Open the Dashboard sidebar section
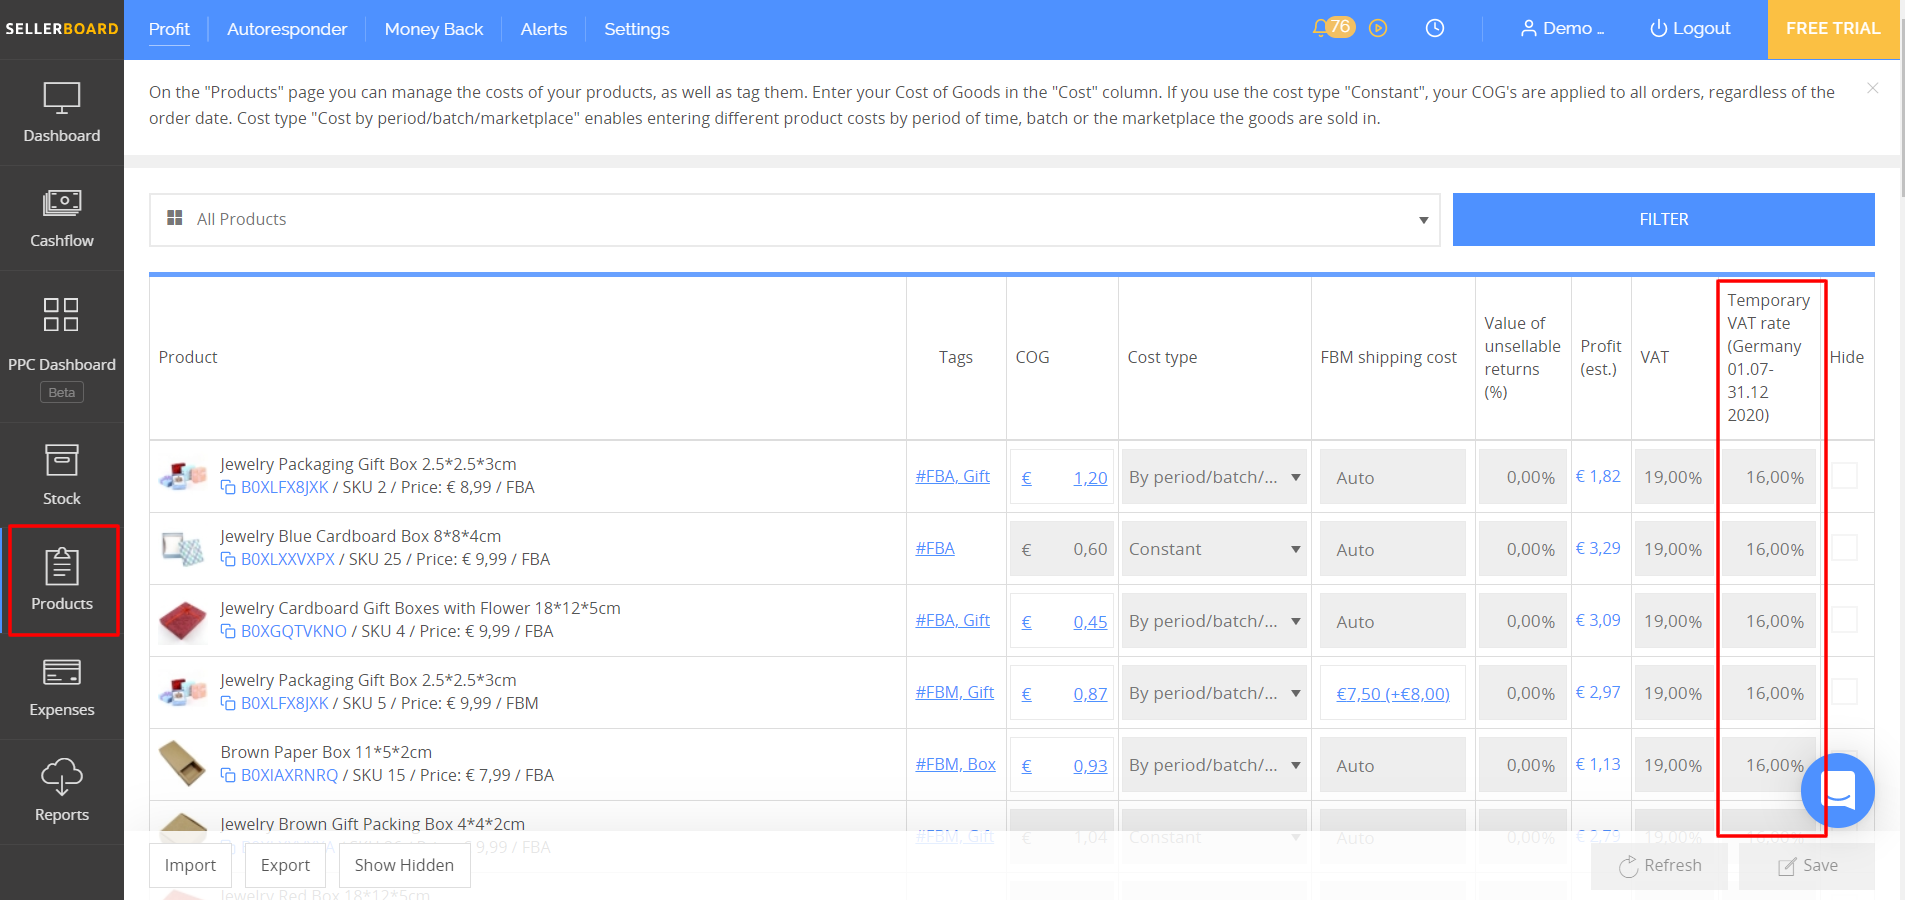 pos(62,113)
